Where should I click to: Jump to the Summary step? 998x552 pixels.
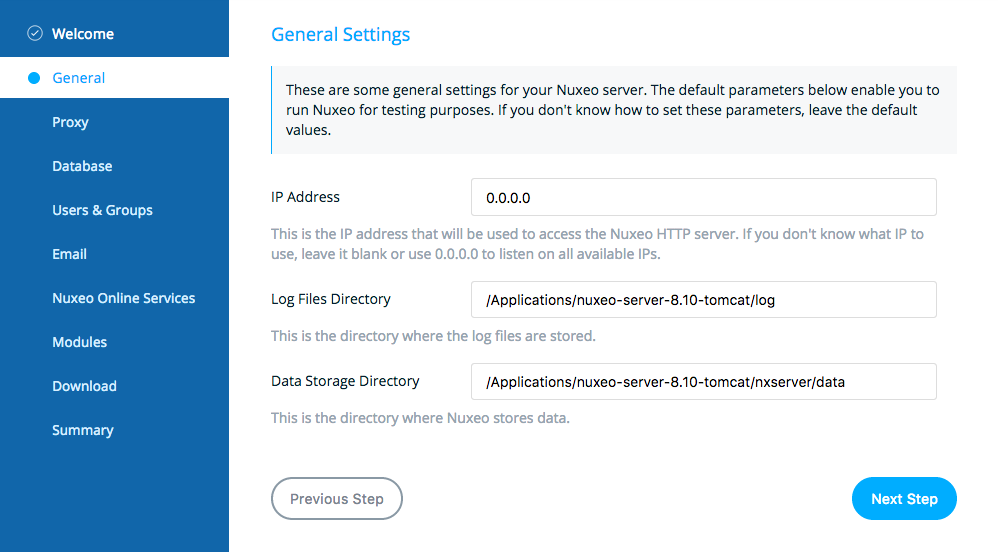[x=83, y=430]
